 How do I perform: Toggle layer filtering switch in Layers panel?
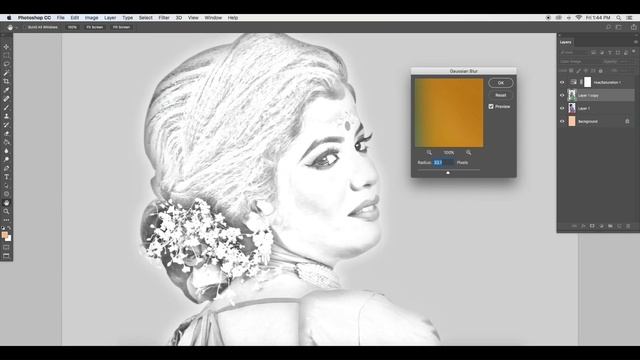633,51
